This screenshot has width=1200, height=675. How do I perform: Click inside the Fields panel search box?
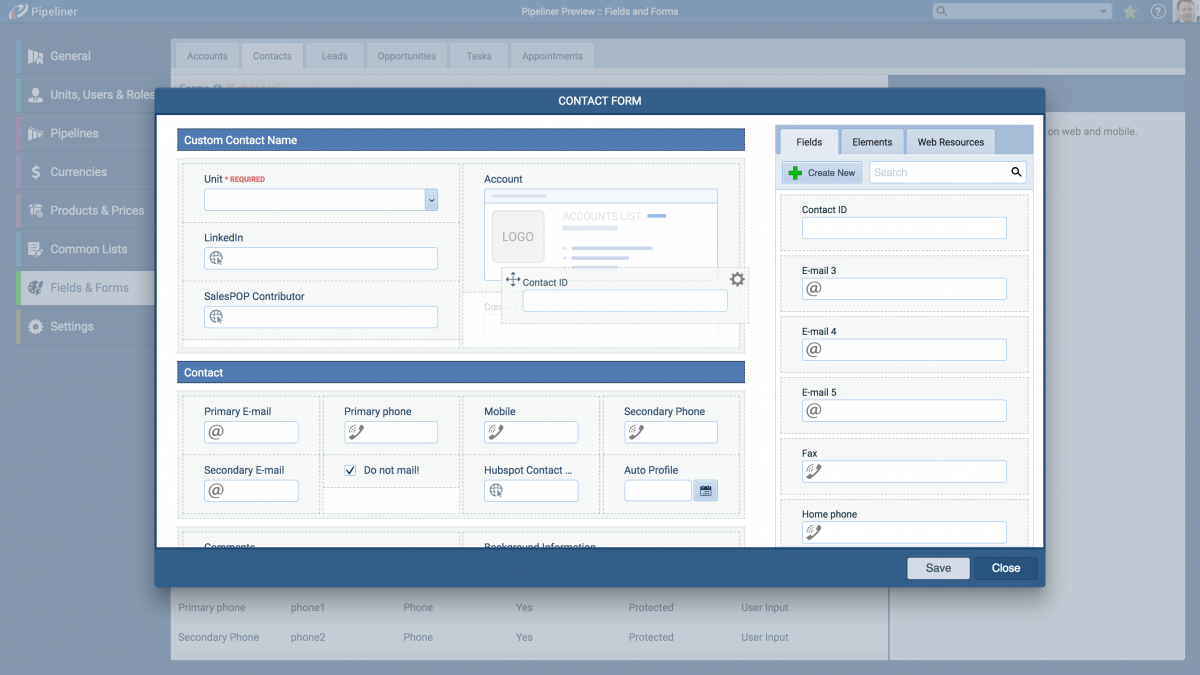click(940, 172)
